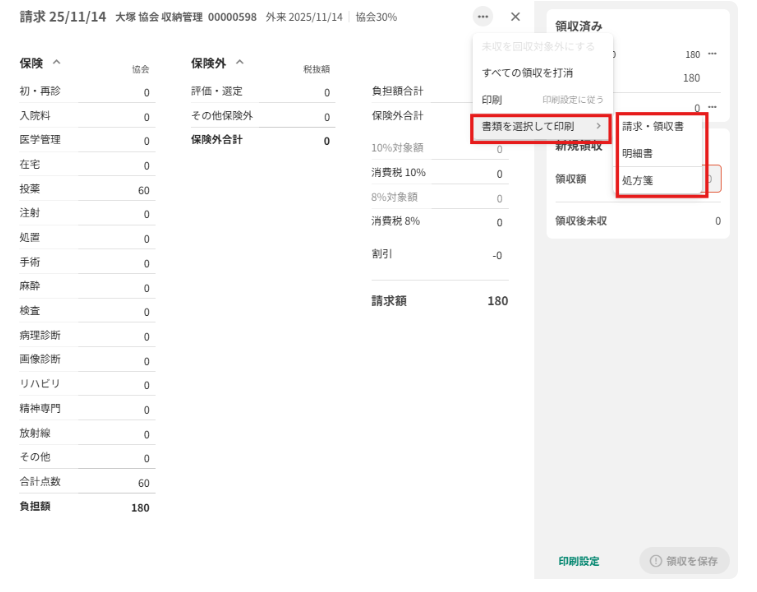757x592 pixels.
Task: Click the 印刷設定 link
Action: 579,561
